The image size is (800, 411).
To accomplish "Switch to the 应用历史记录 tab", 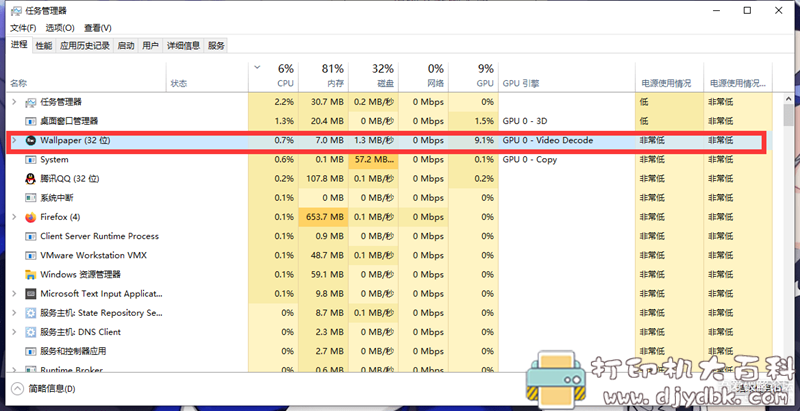I will pos(85,45).
